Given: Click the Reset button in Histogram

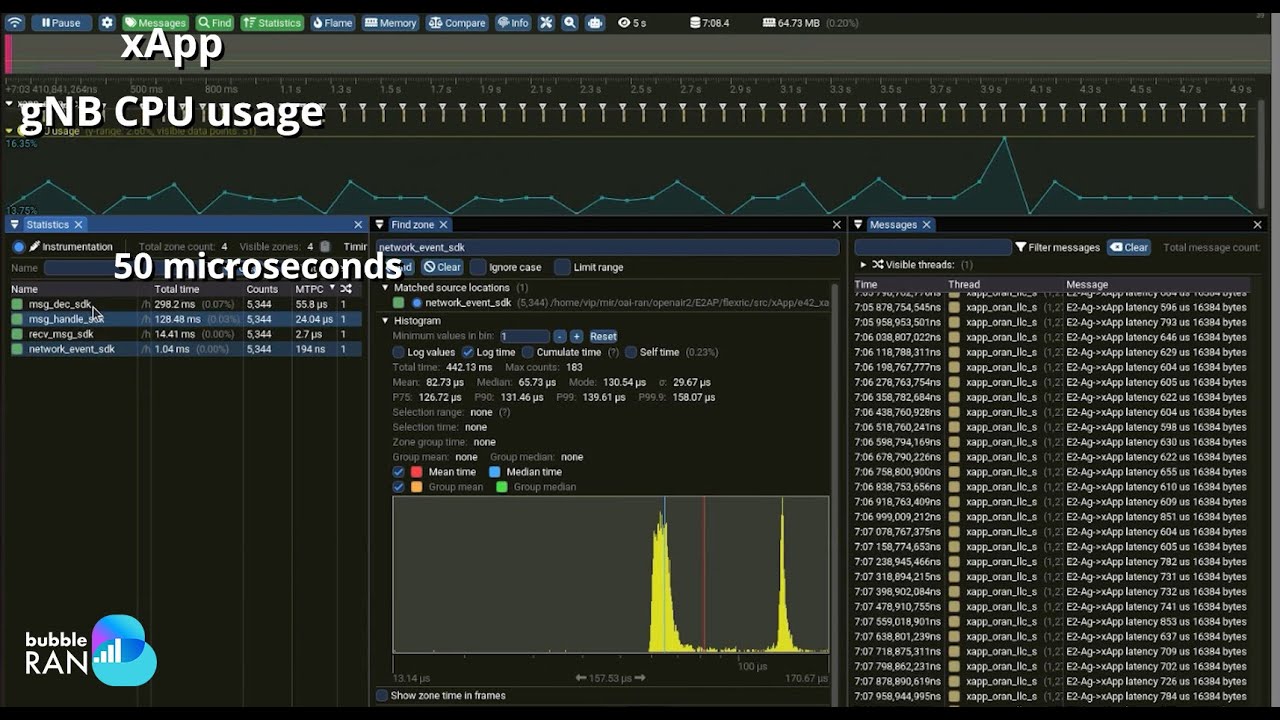Looking at the screenshot, I should click(x=603, y=336).
